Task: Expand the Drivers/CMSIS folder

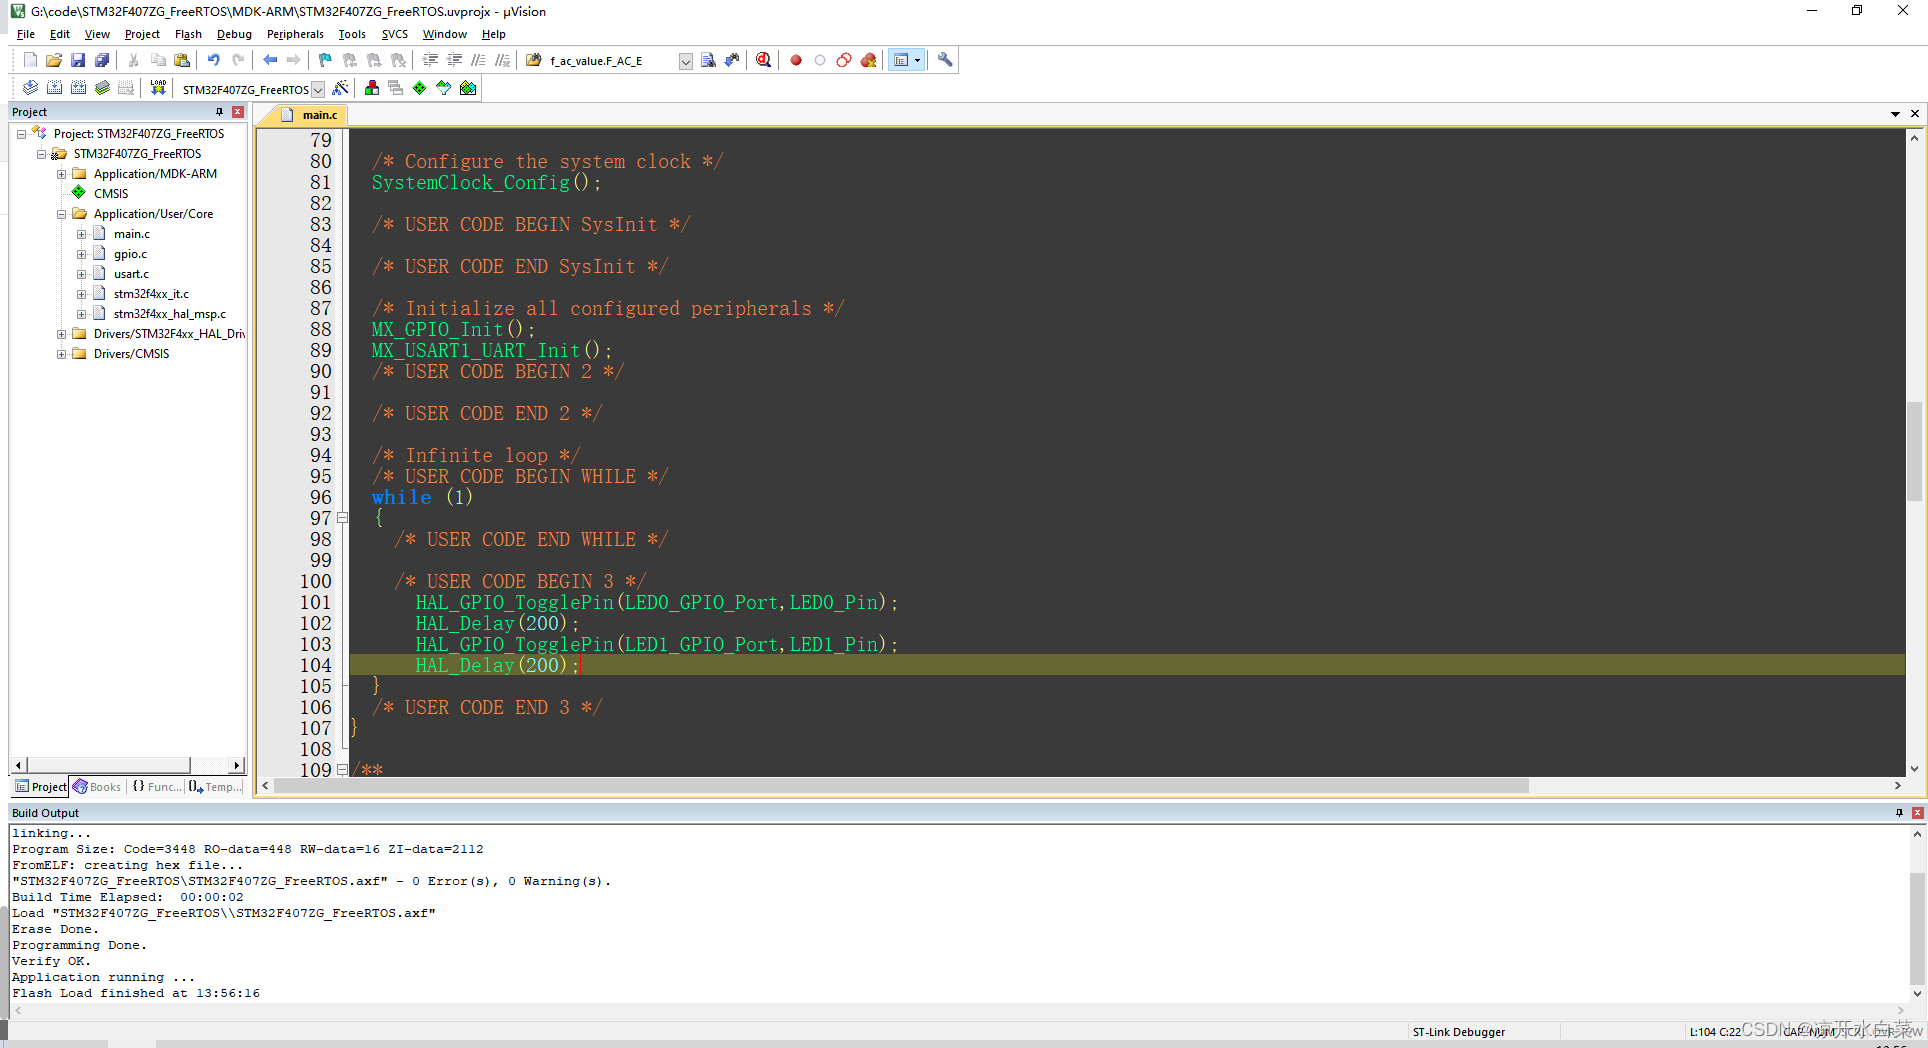Action: coord(61,354)
